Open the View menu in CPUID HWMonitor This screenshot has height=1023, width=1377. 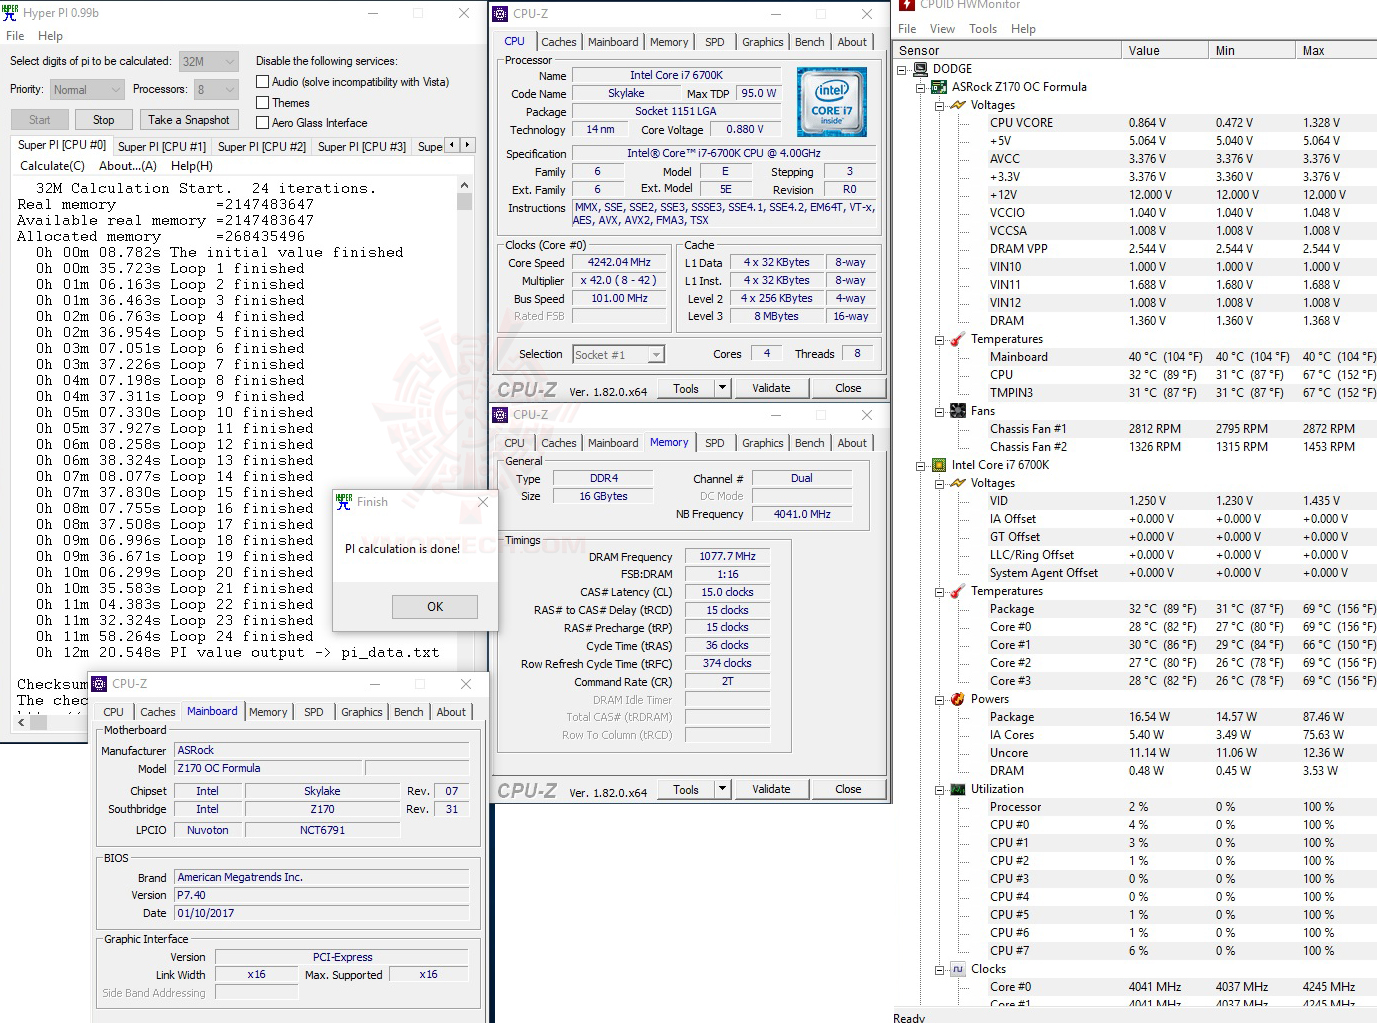click(942, 28)
